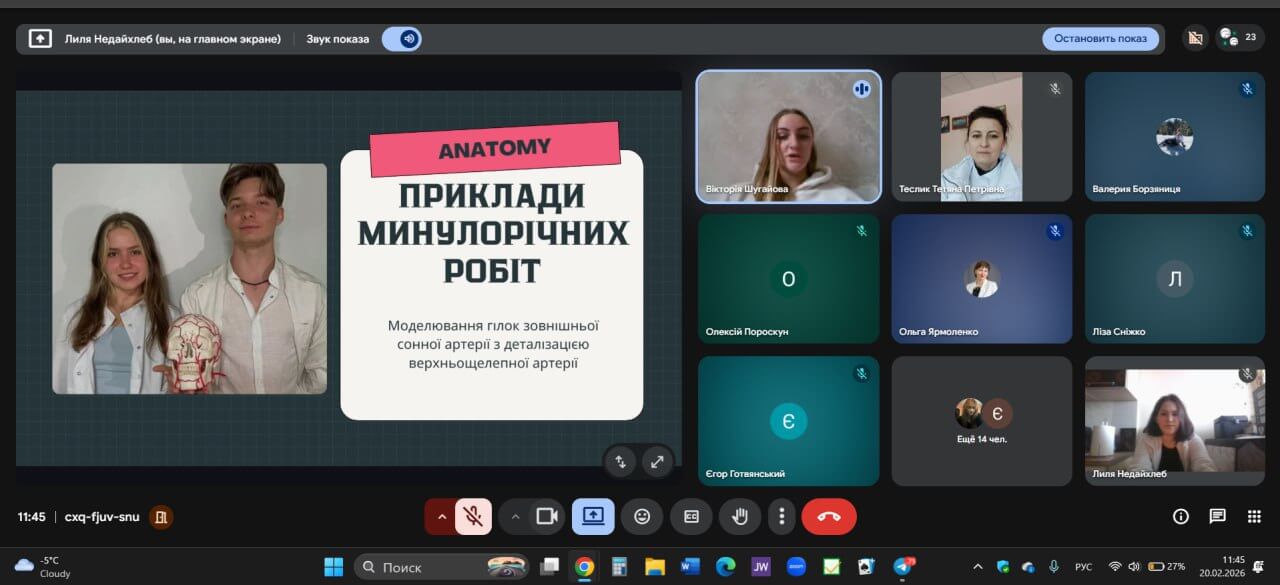Open the emoji reactions button
Viewport: 1280px width, 585px height.
click(x=642, y=516)
